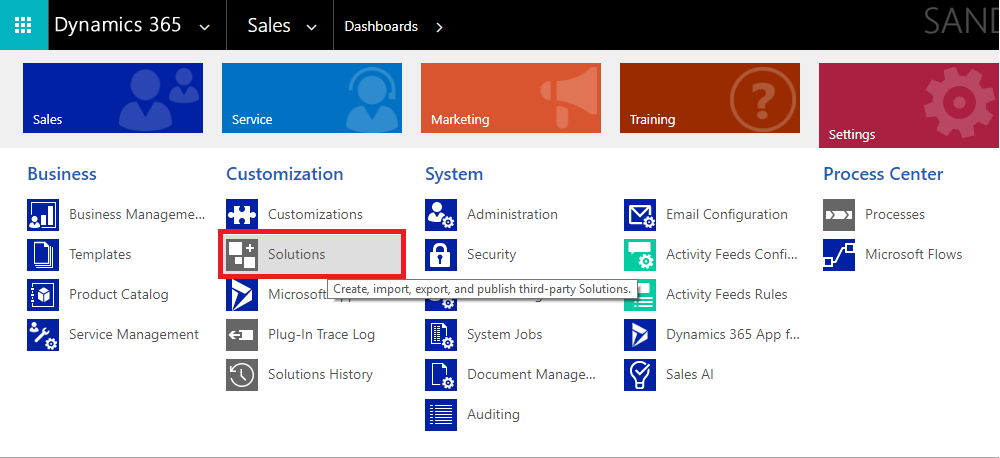Click the Customizations puzzle piece icon
The width and height of the screenshot is (1000, 458).
242,215
